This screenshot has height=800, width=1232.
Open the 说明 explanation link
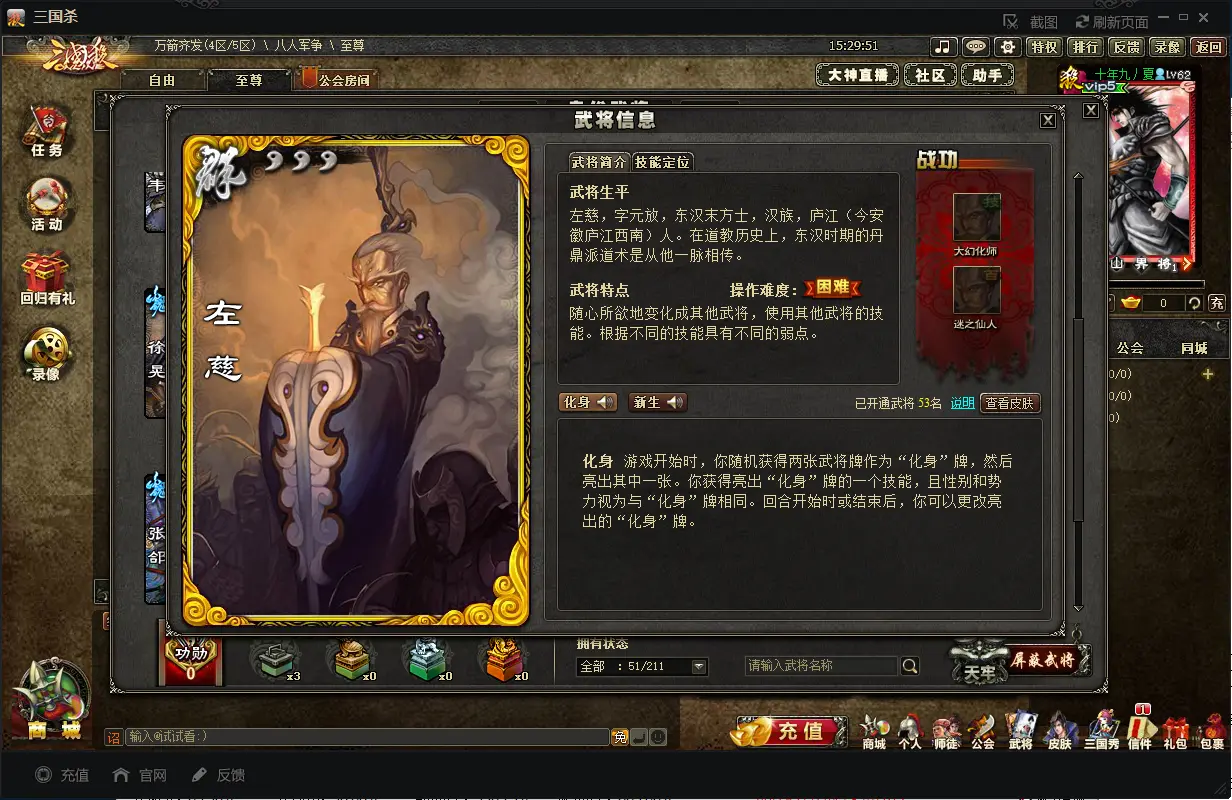tap(961, 403)
